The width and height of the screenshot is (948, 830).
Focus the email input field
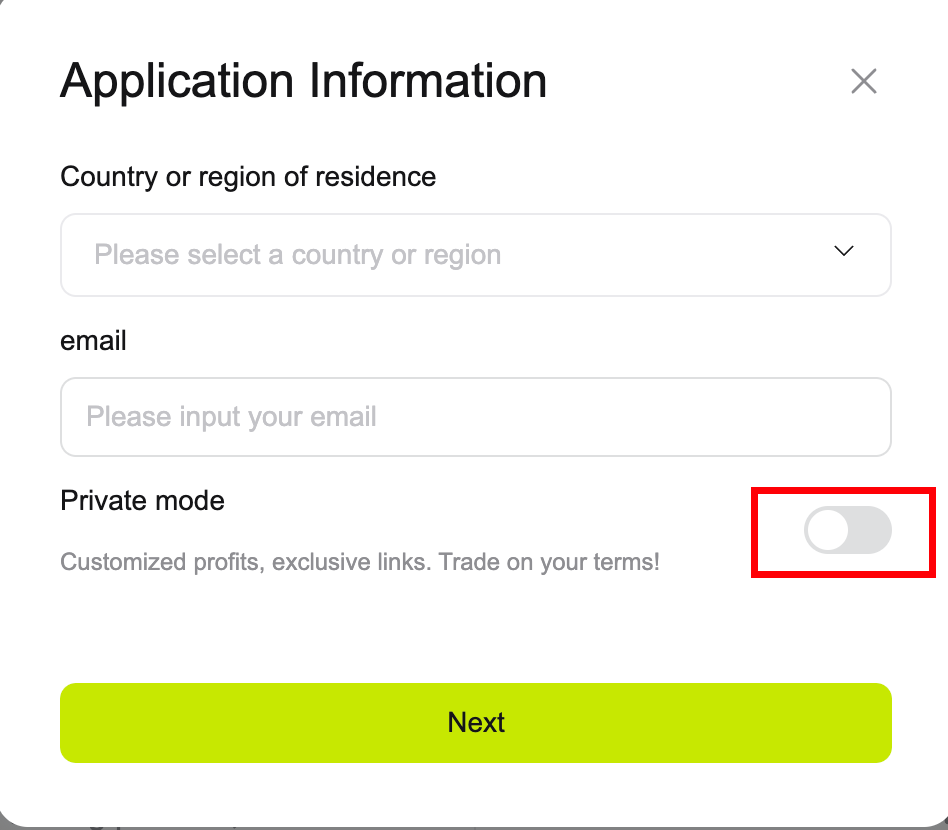(x=475, y=416)
